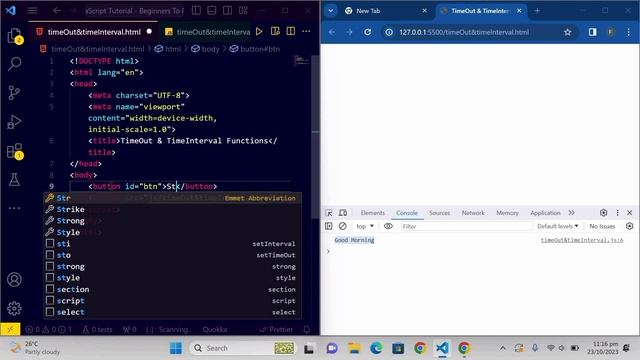Reload the Chrome page
This screenshot has height=360, width=640.
367,32
